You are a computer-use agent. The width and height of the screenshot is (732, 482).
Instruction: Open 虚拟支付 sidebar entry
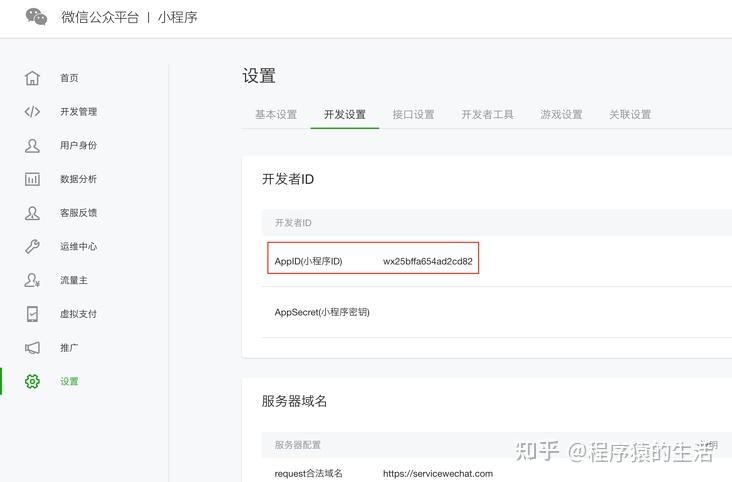[78, 314]
